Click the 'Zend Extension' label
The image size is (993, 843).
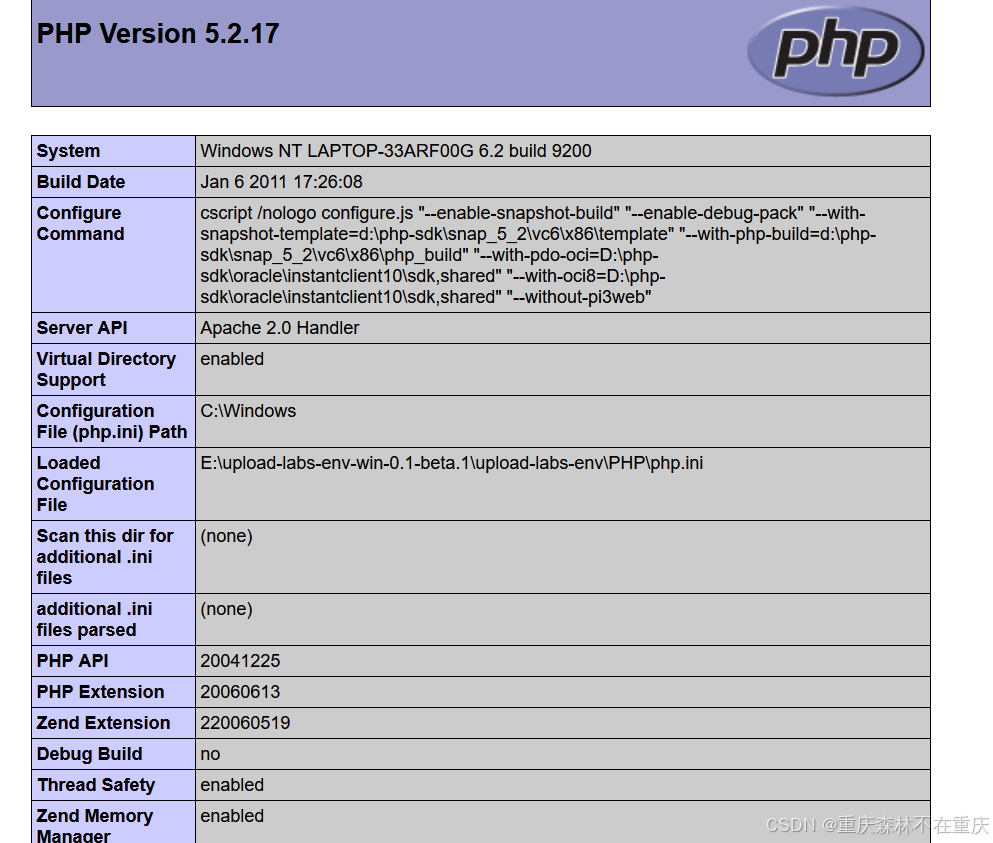coord(103,723)
